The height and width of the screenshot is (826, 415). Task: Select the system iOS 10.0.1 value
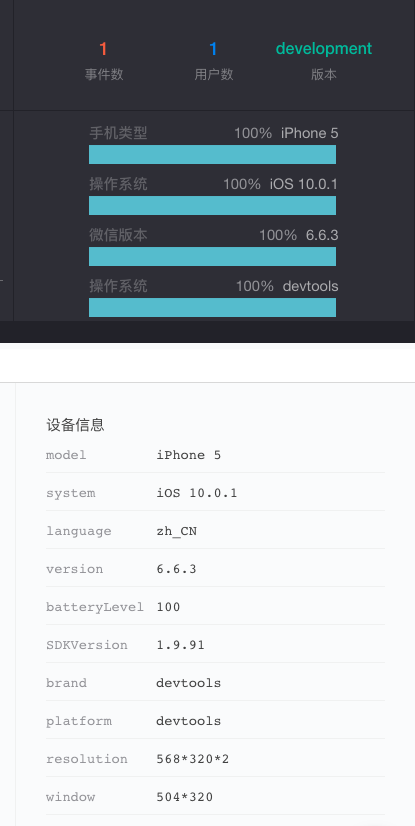196,493
